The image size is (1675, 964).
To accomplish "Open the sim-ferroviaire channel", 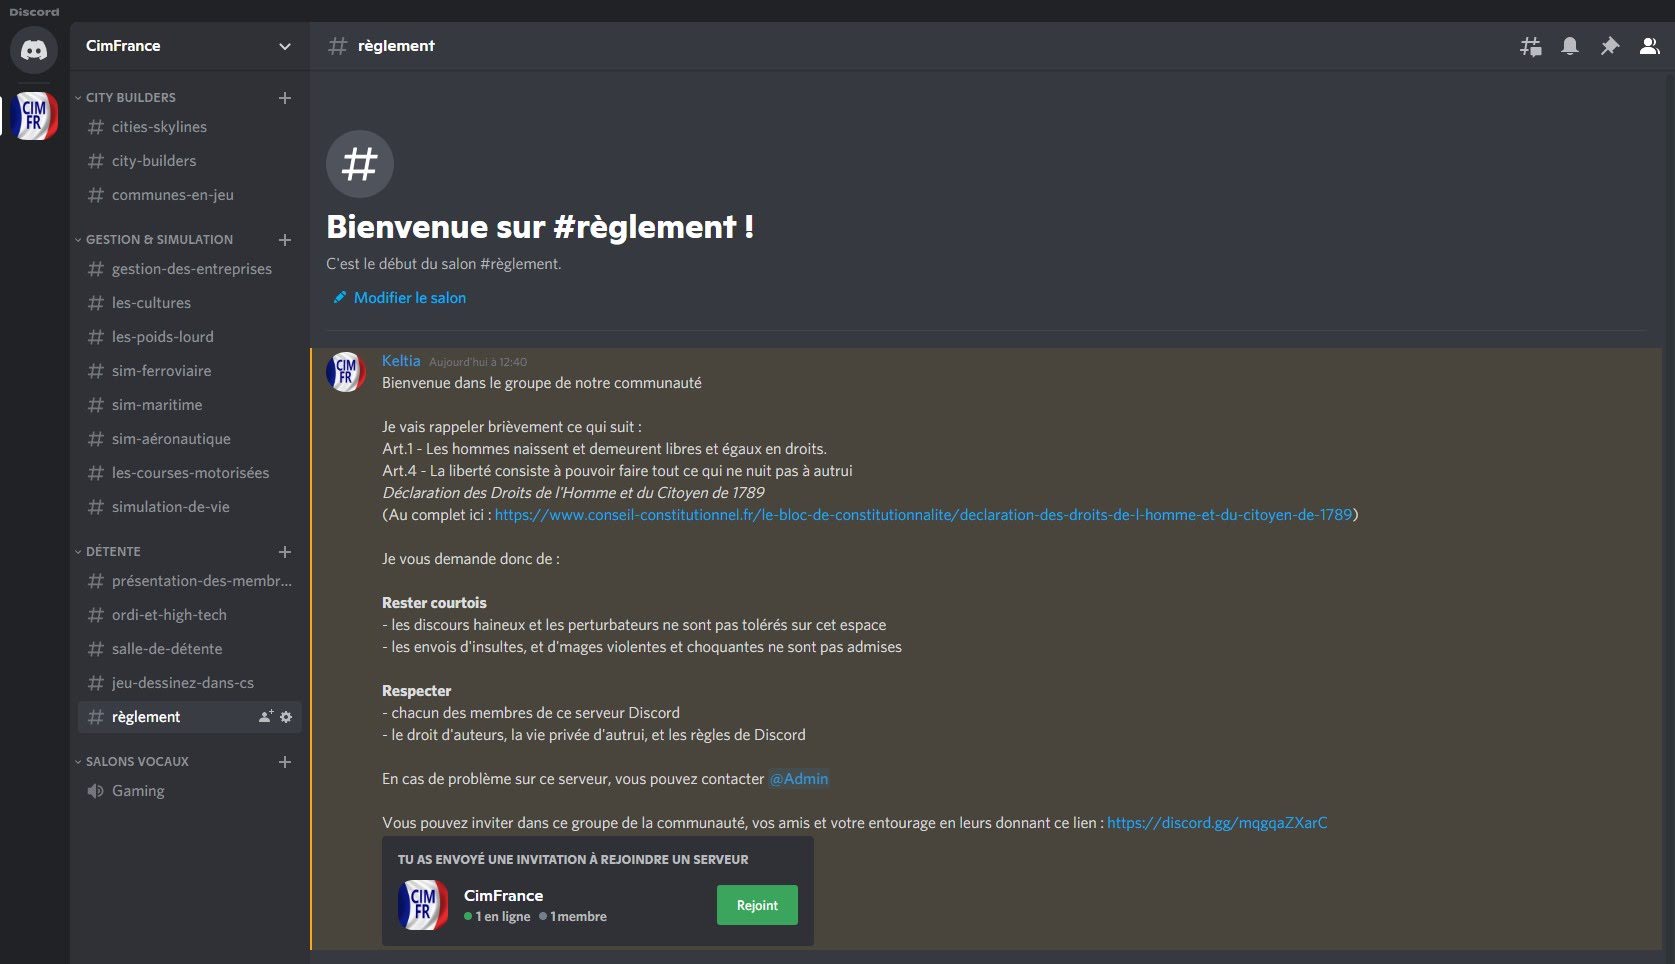I will click(161, 371).
